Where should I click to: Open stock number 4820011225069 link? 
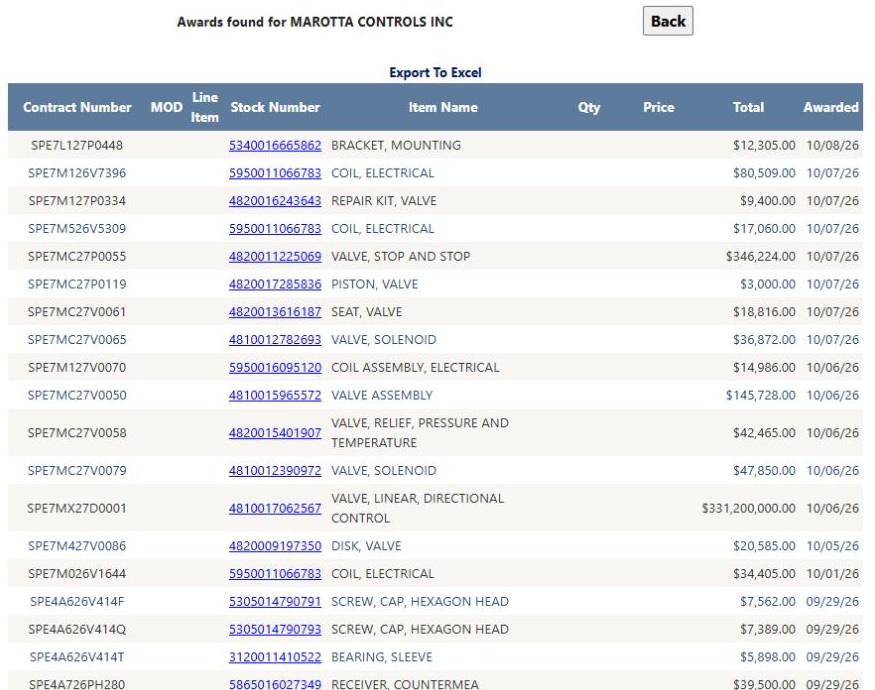[275, 256]
